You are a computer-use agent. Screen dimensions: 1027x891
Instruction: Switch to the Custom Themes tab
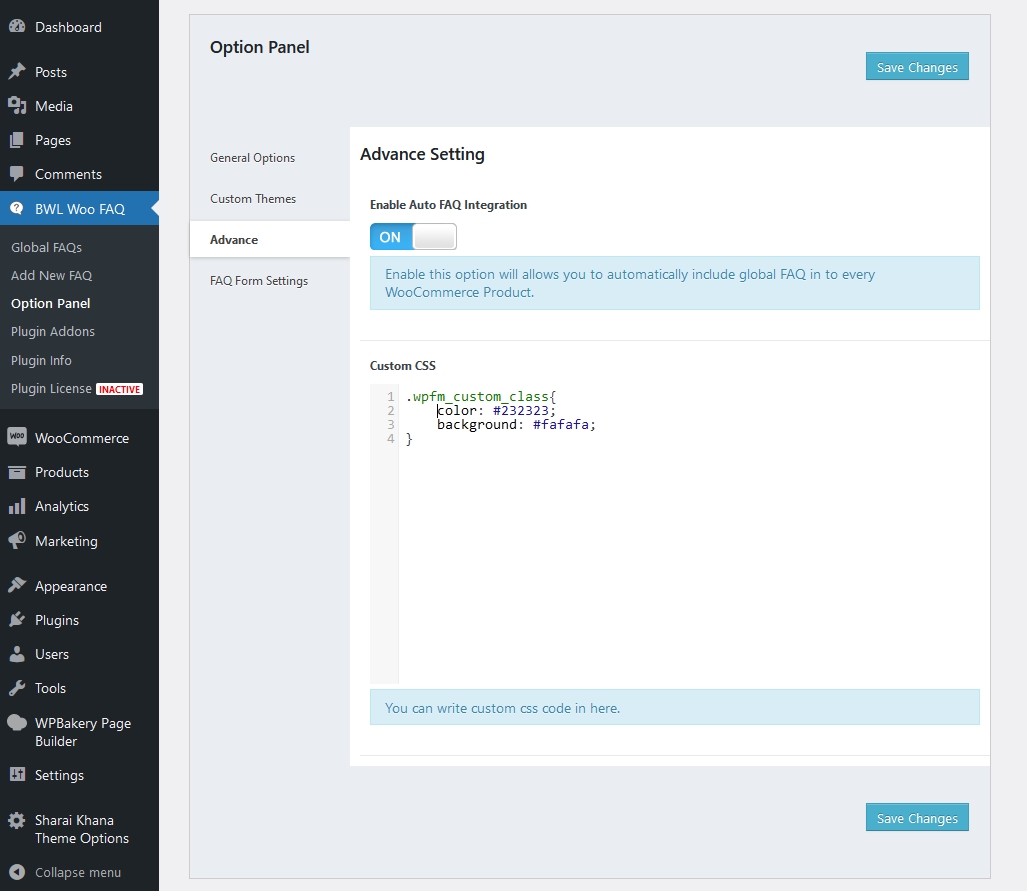pos(252,198)
